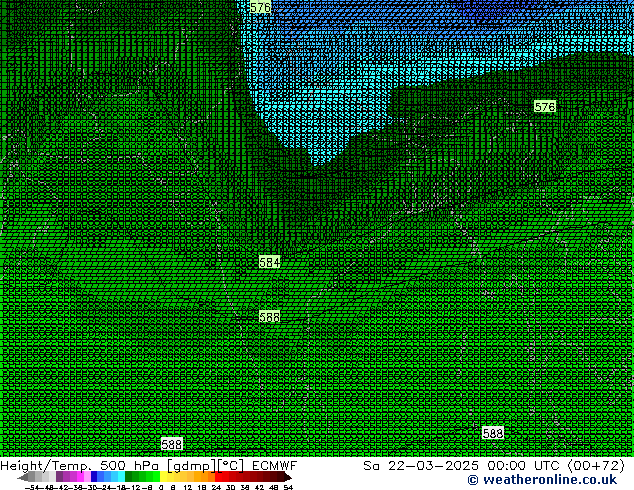Screen dimensions: 634x490
Task: Click the 00:00 UTC time text
Action: coord(524,465)
